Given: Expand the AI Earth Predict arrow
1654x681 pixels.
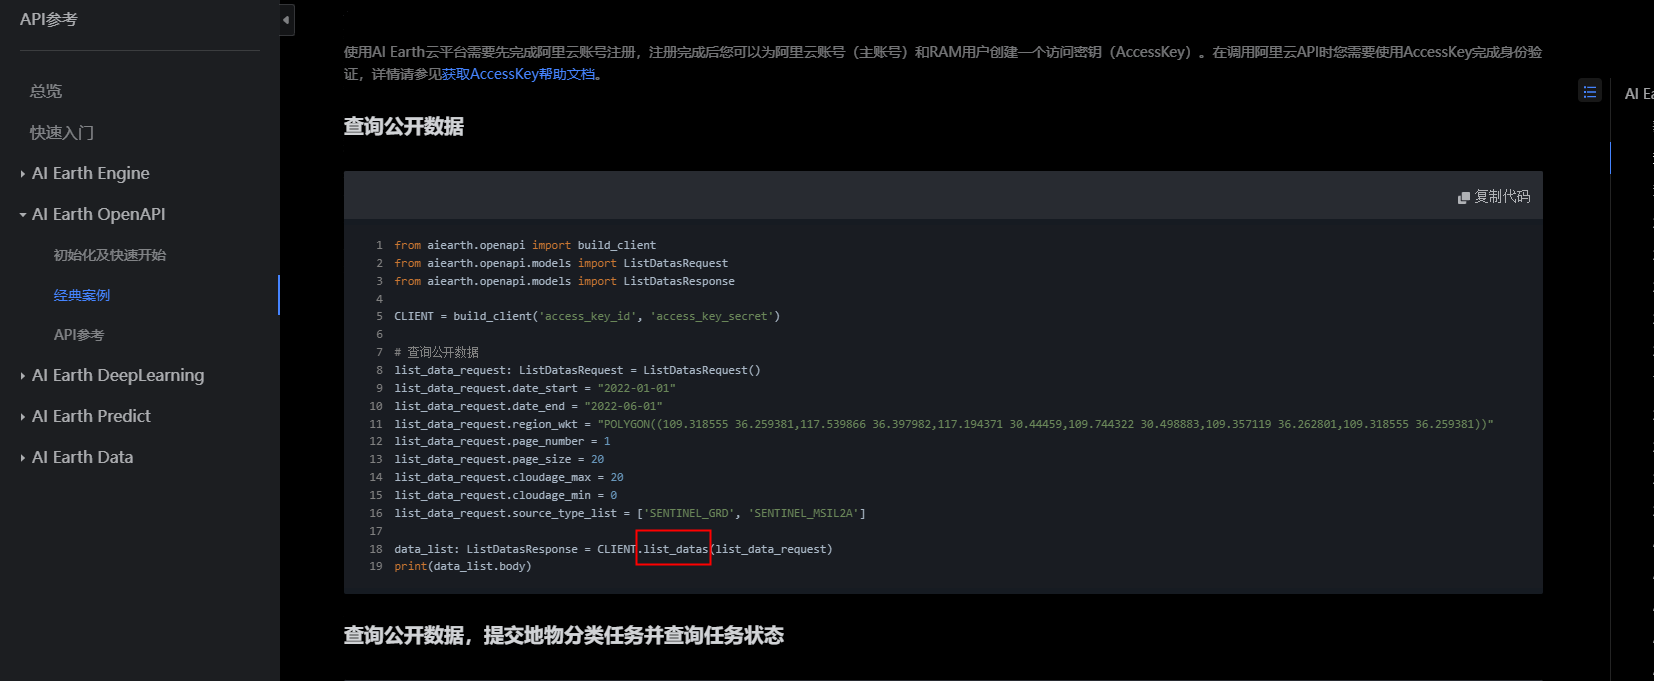Looking at the screenshot, I should click(x=23, y=417).
